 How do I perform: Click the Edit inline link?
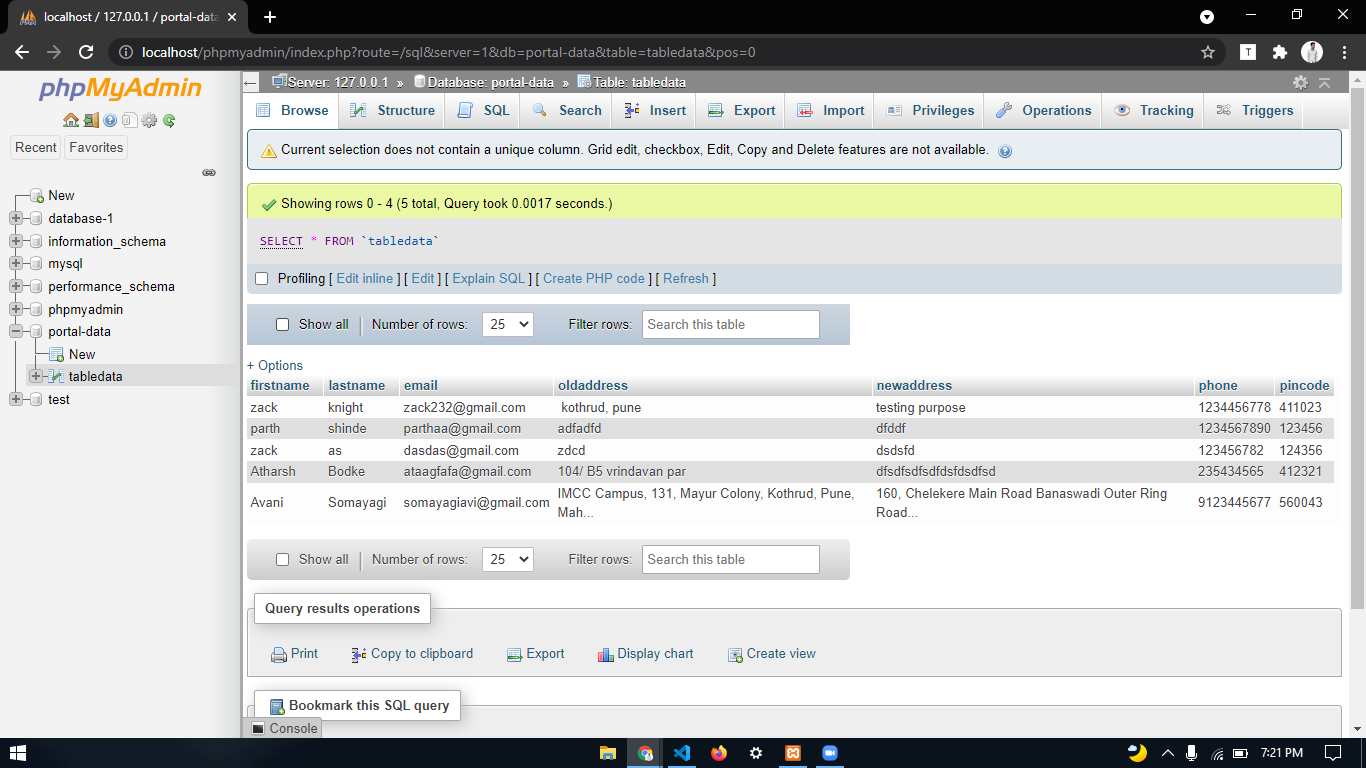tap(365, 279)
